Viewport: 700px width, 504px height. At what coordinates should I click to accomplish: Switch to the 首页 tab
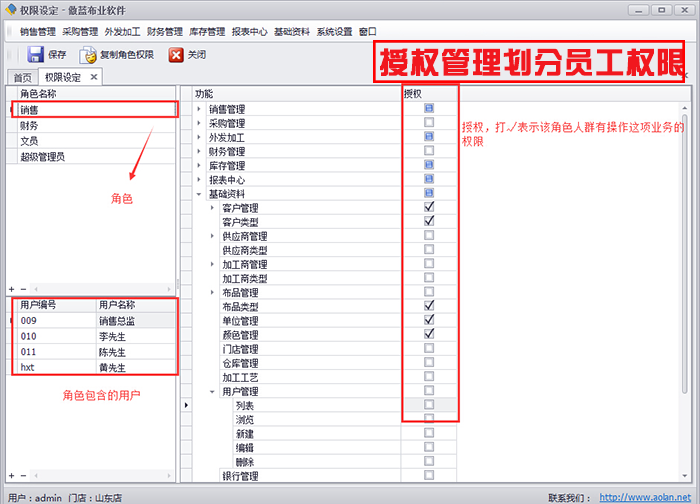click(x=22, y=77)
